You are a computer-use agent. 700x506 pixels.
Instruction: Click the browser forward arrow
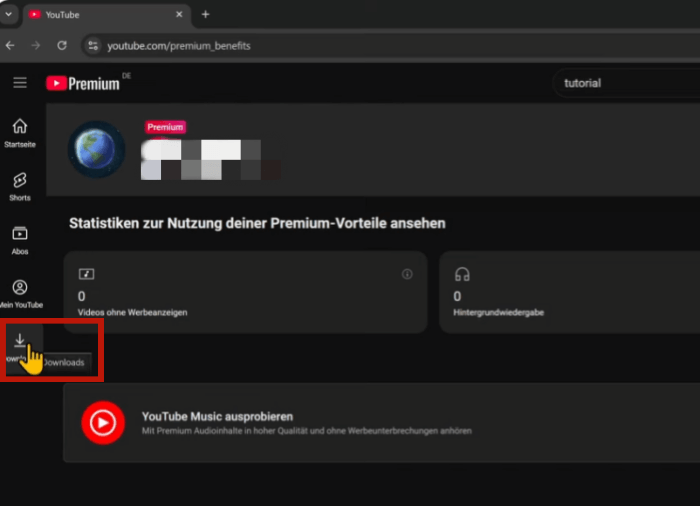point(36,46)
